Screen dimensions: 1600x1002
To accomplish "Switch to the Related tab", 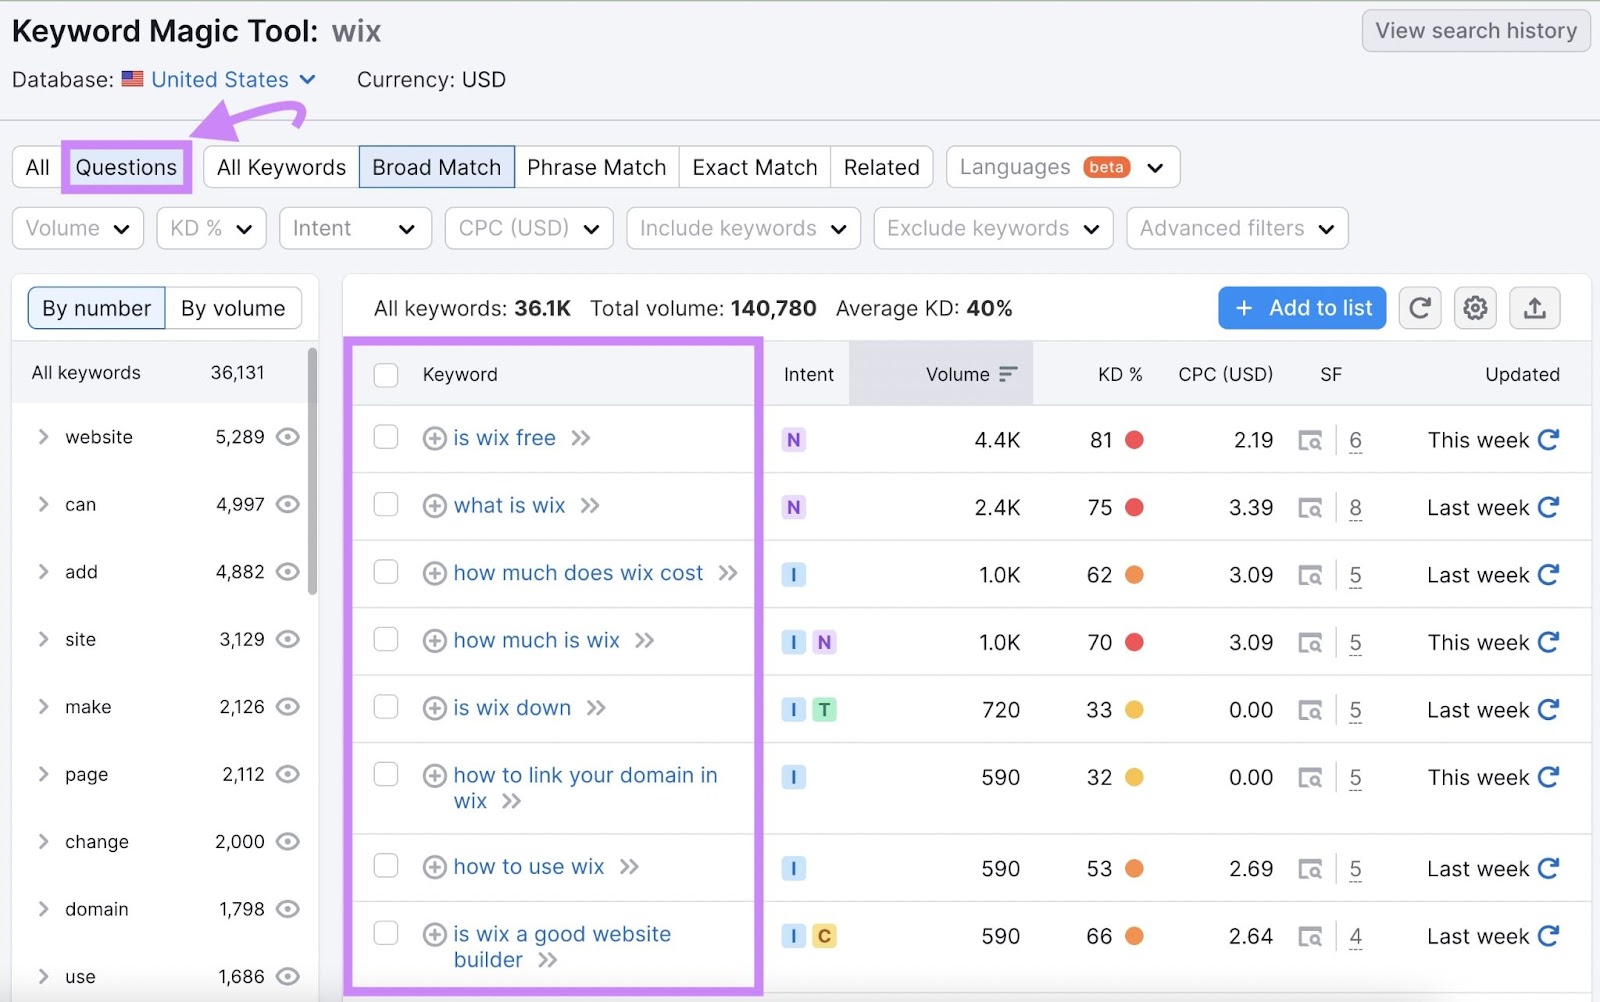I will [881, 167].
